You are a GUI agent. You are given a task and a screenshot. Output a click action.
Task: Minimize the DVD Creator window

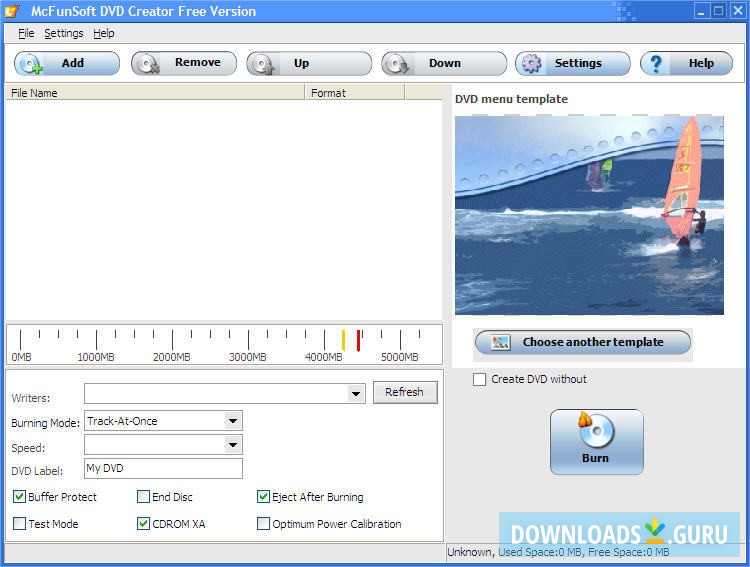click(701, 11)
